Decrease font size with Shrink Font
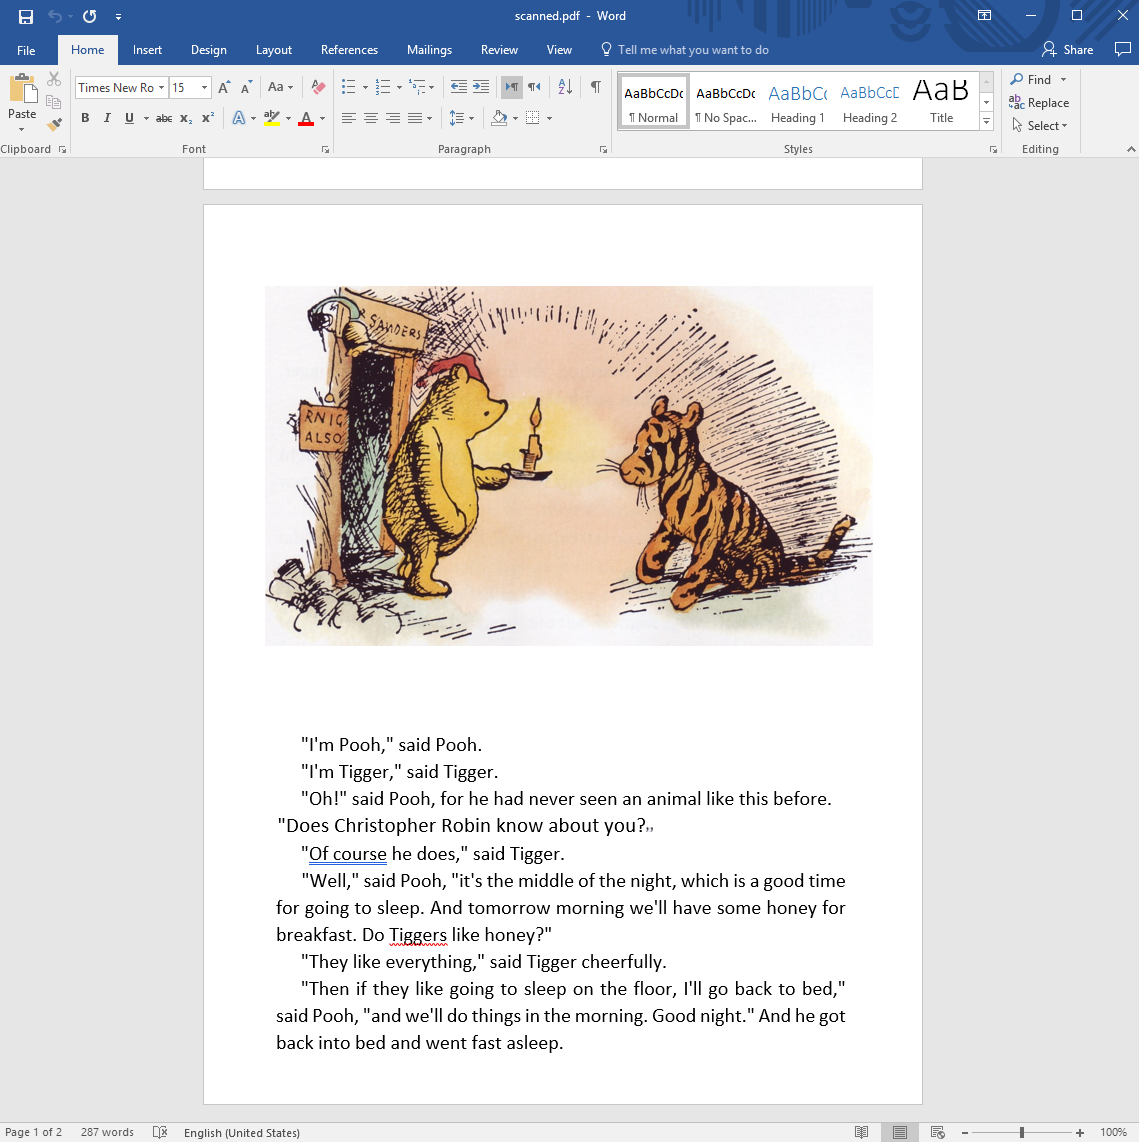The width and height of the screenshot is (1139, 1142). click(x=247, y=87)
